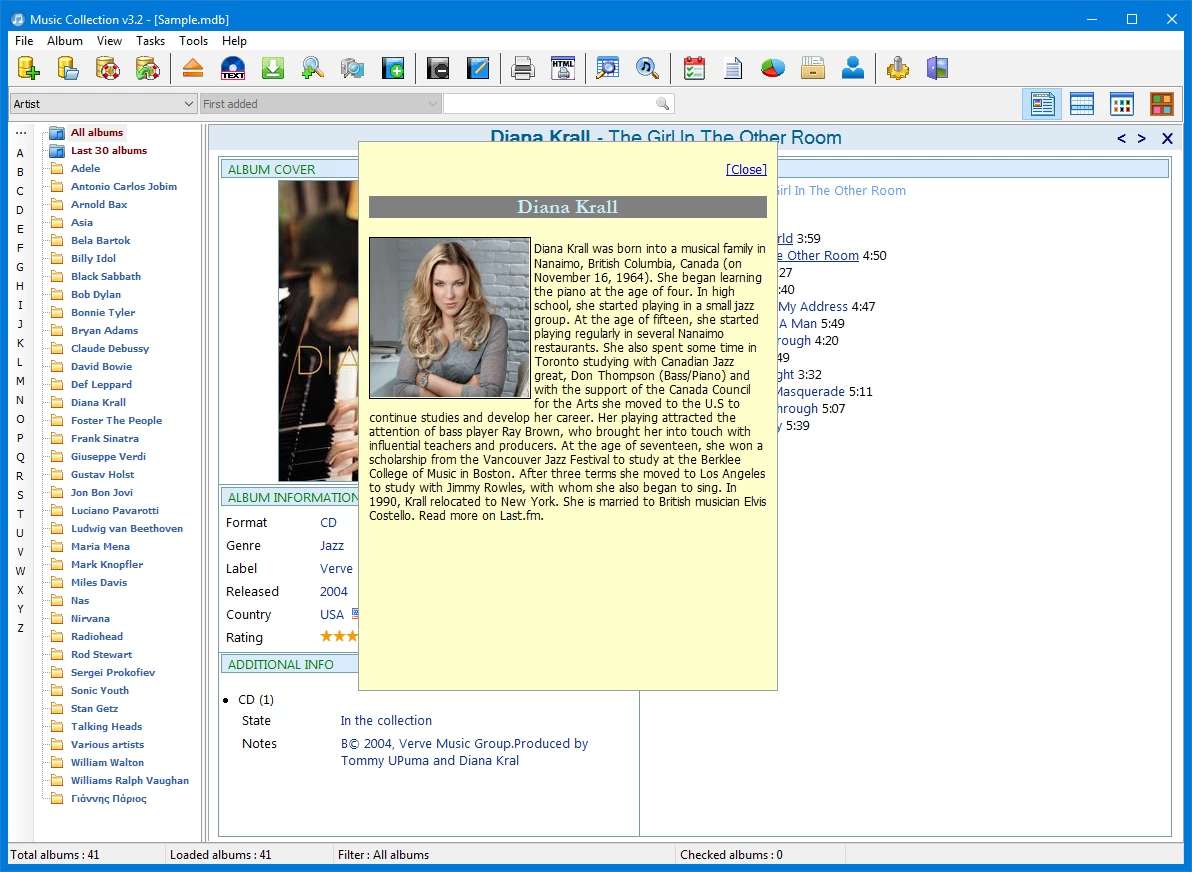Click the exit door icon
The image size is (1192, 872).
[937, 68]
